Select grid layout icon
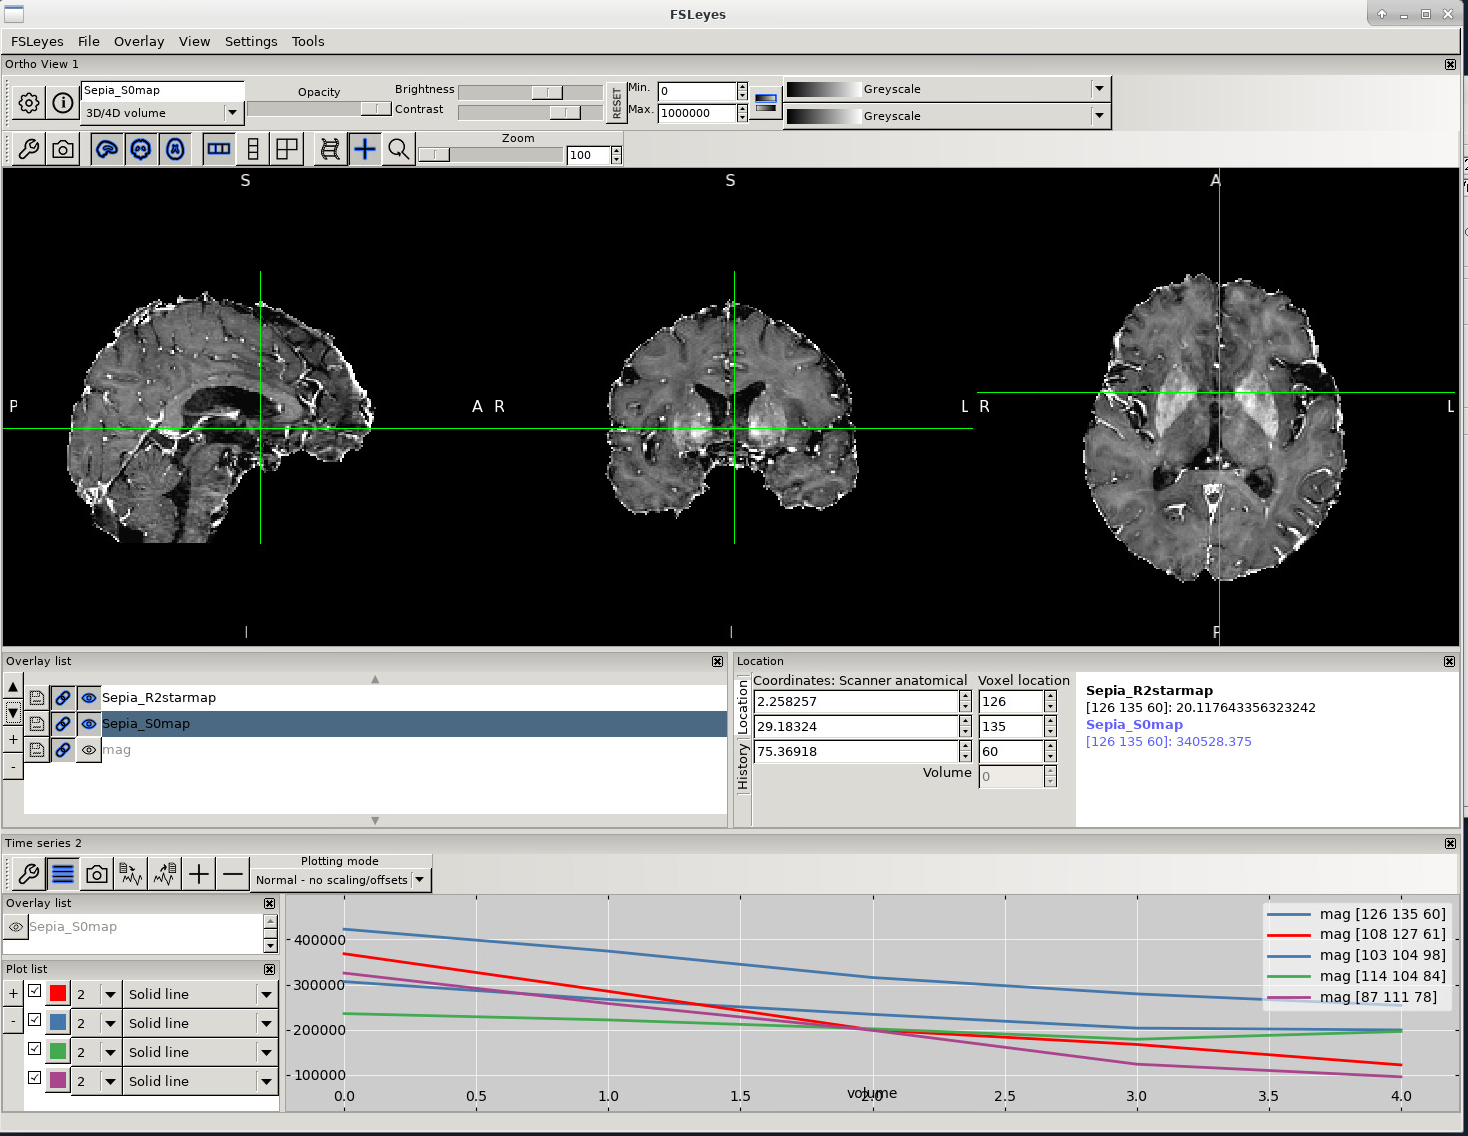 coord(287,149)
